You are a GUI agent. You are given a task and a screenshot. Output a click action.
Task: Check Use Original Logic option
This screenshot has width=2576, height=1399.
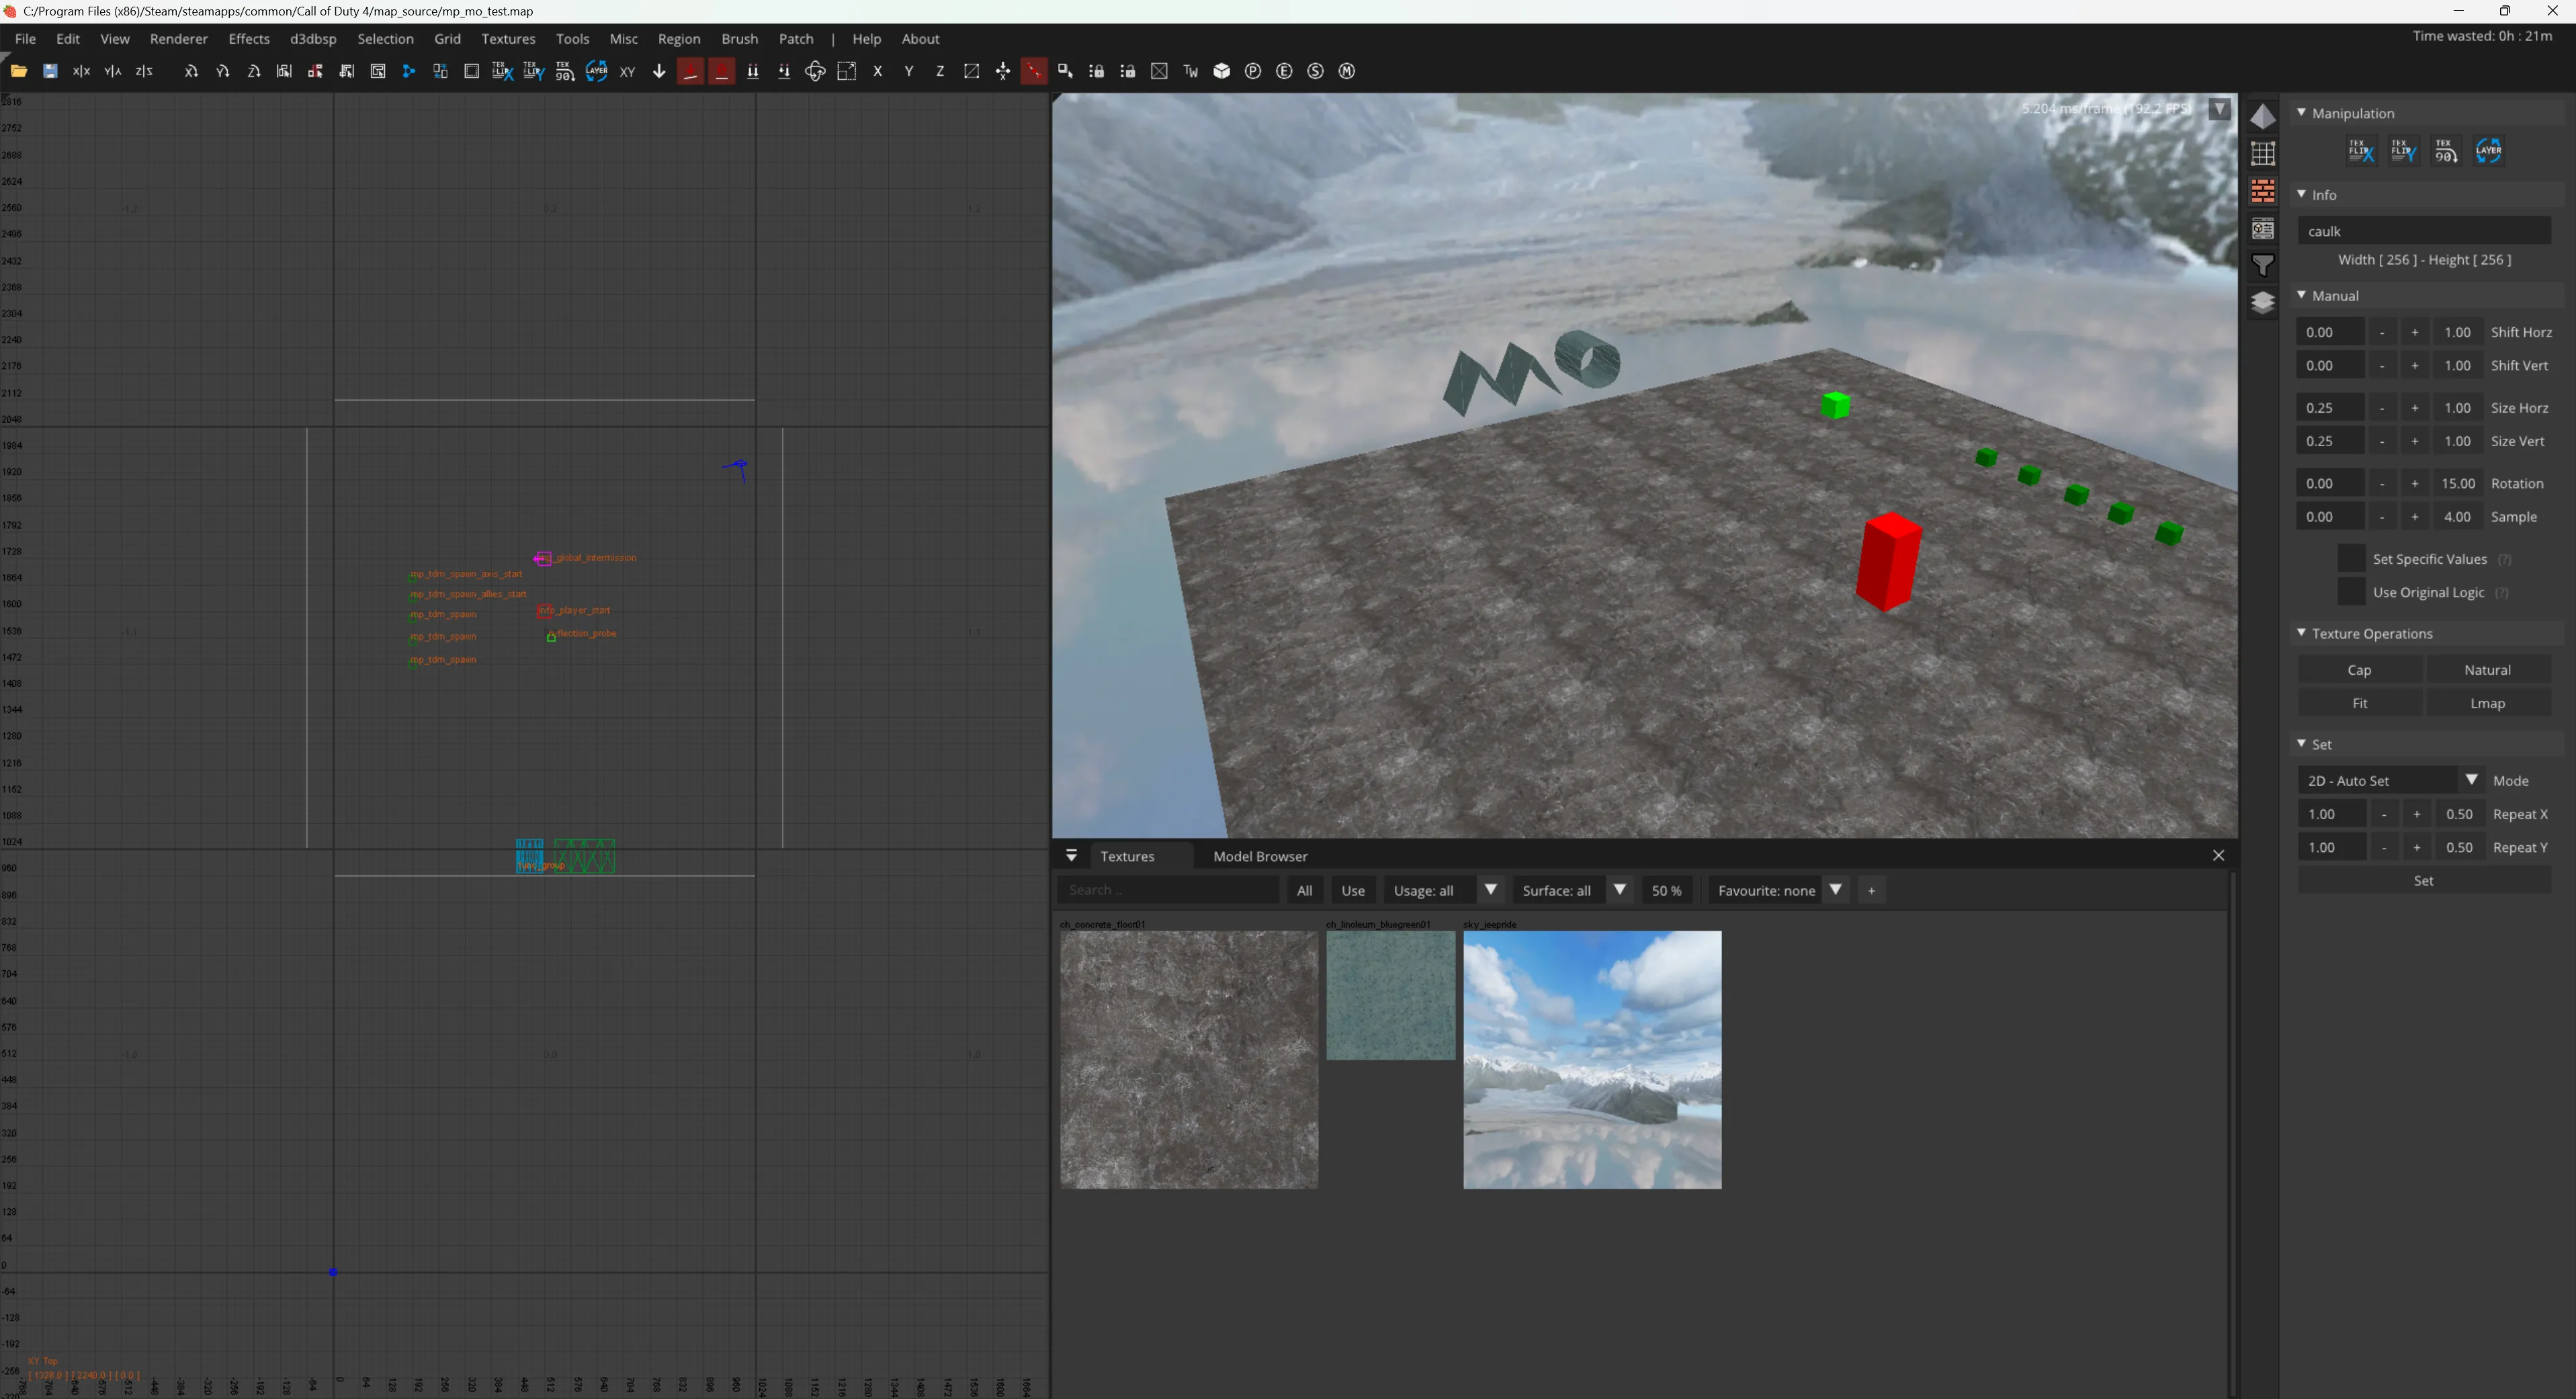2351,592
